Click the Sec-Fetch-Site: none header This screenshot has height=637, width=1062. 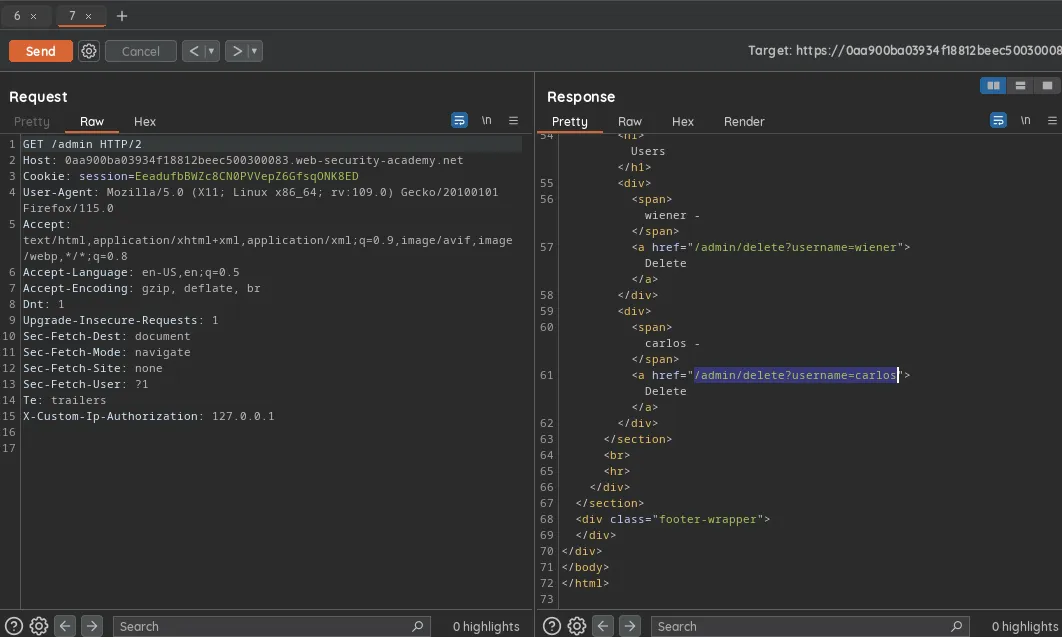pyautogui.click(x=93, y=368)
